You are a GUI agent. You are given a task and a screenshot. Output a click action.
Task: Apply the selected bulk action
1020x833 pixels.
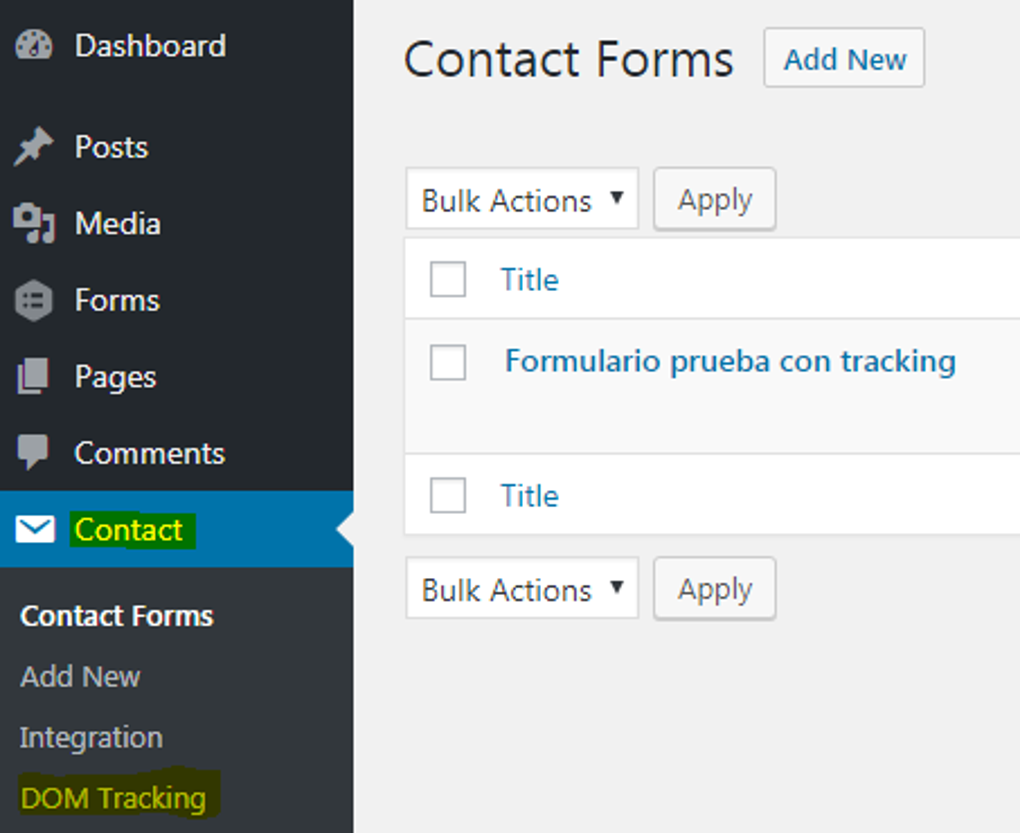click(714, 199)
